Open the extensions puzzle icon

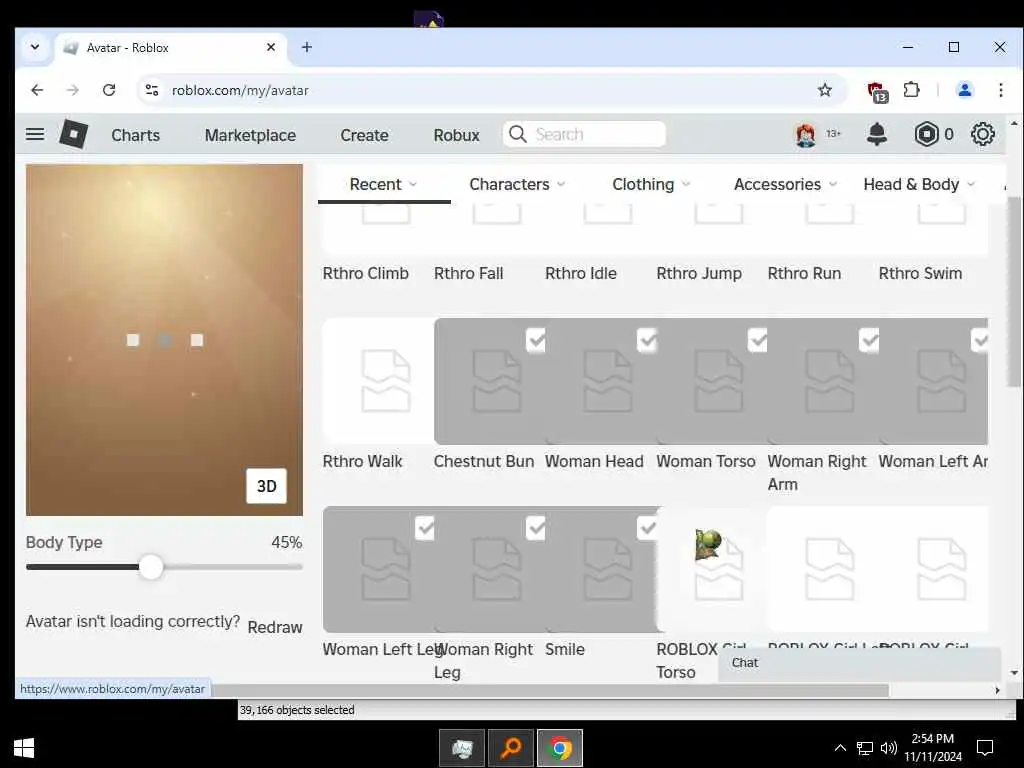(x=911, y=90)
